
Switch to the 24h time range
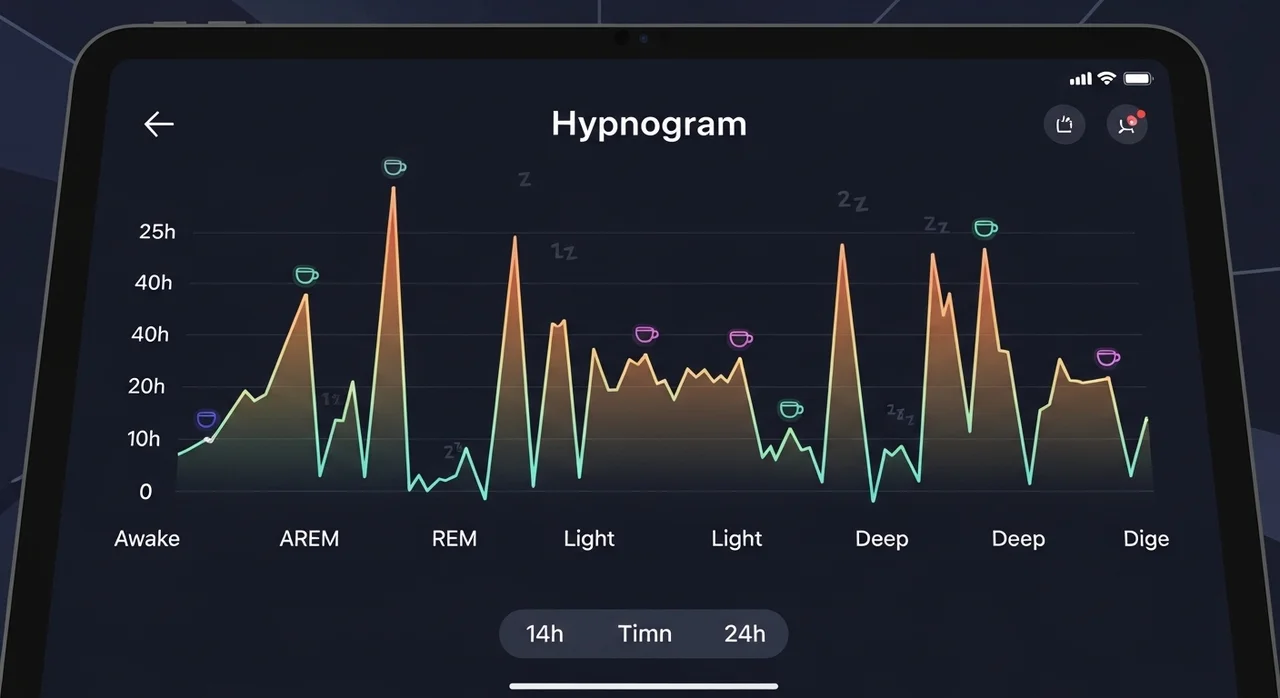coord(744,634)
